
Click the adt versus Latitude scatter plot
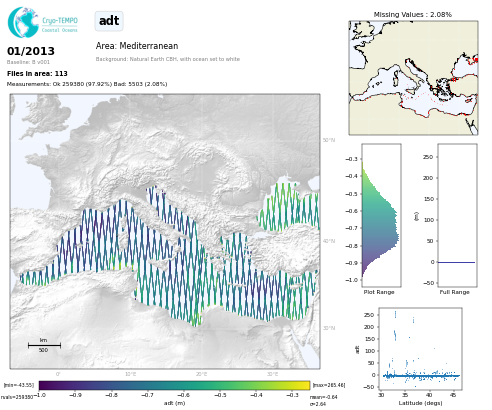coord(420,349)
